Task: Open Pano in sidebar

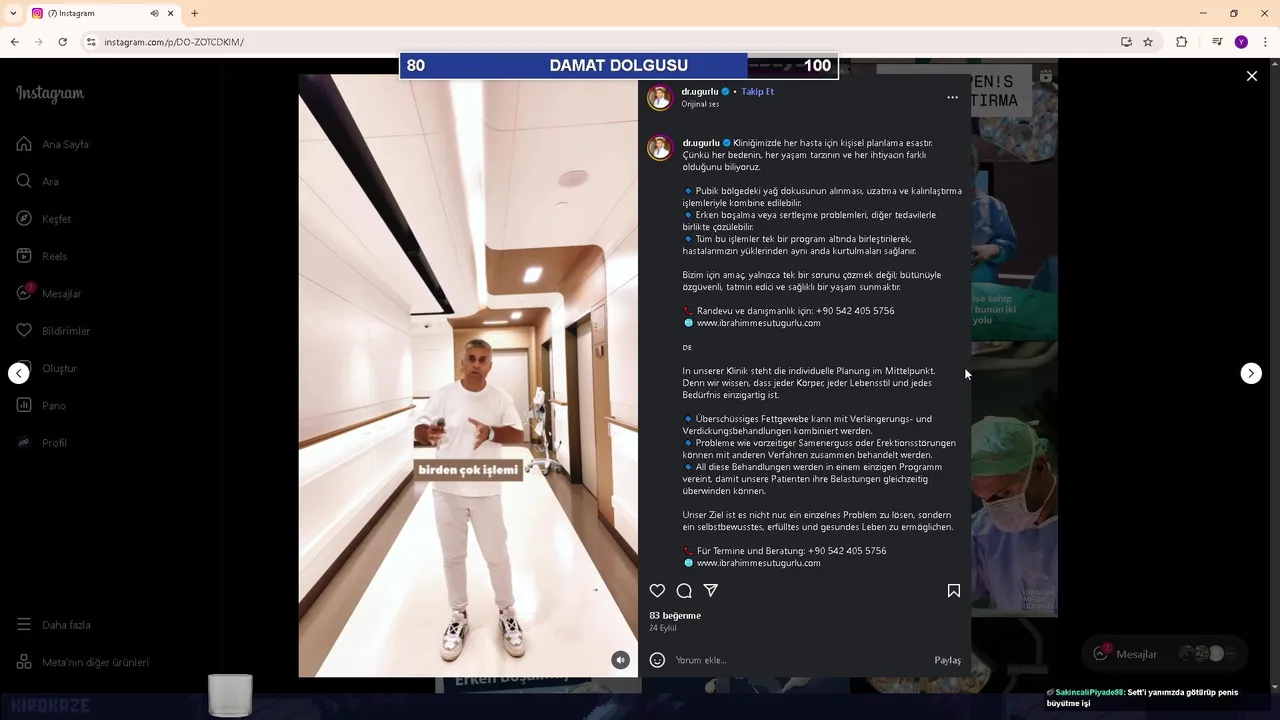Action: click(x=41, y=405)
